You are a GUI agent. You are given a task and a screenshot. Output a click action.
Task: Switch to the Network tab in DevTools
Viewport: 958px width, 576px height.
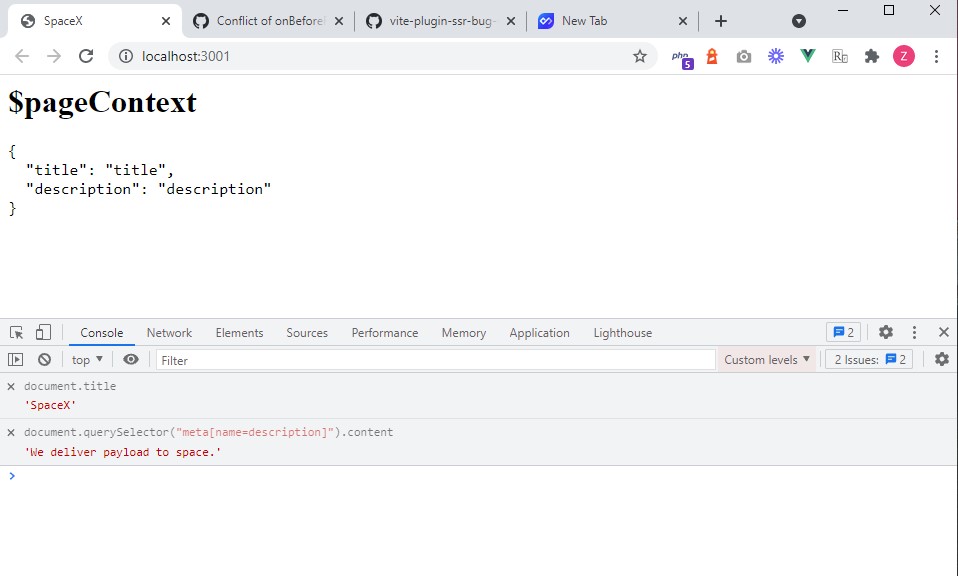tap(169, 332)
